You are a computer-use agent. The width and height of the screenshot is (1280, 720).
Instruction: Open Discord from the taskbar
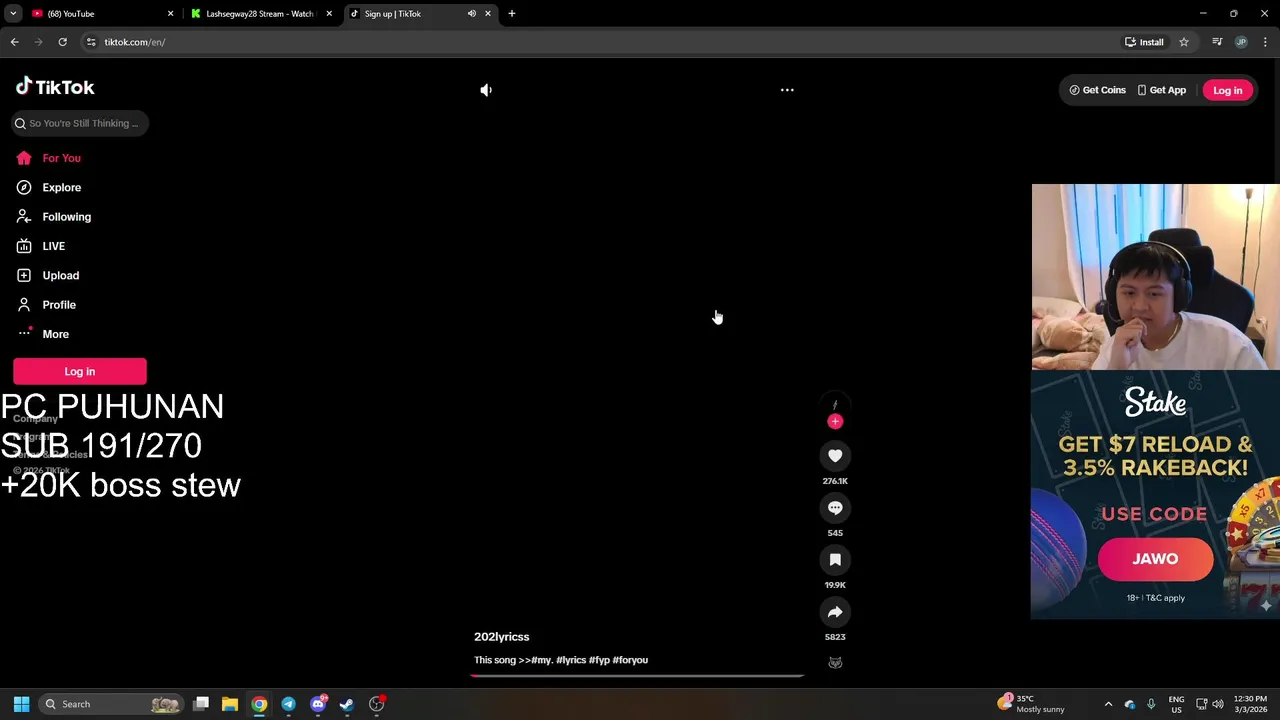[x=318, y=704]
